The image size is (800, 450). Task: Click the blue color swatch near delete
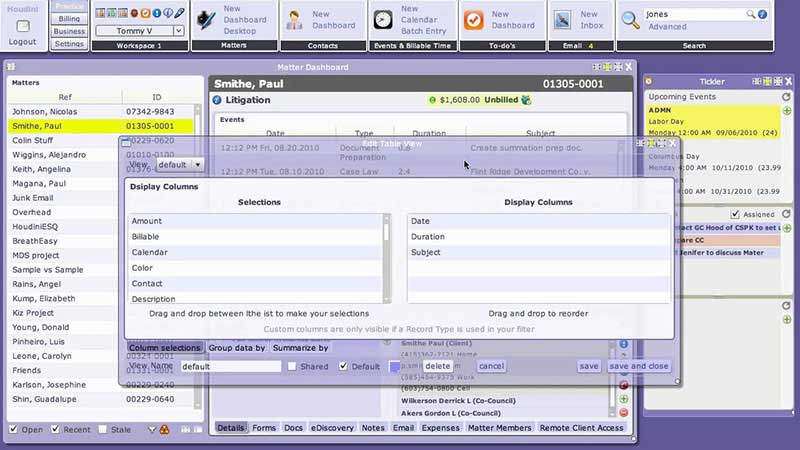point(394,366)
